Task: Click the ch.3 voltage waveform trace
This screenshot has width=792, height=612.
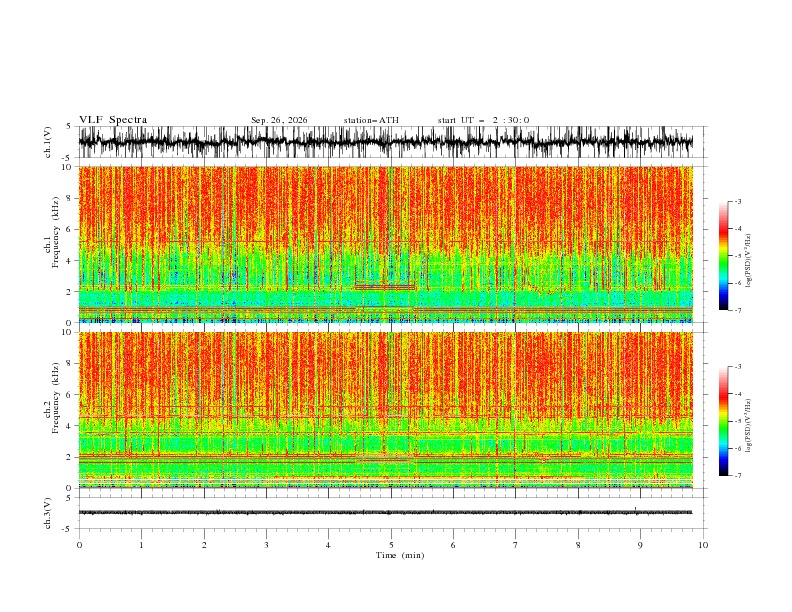Action: coord(386,512)
